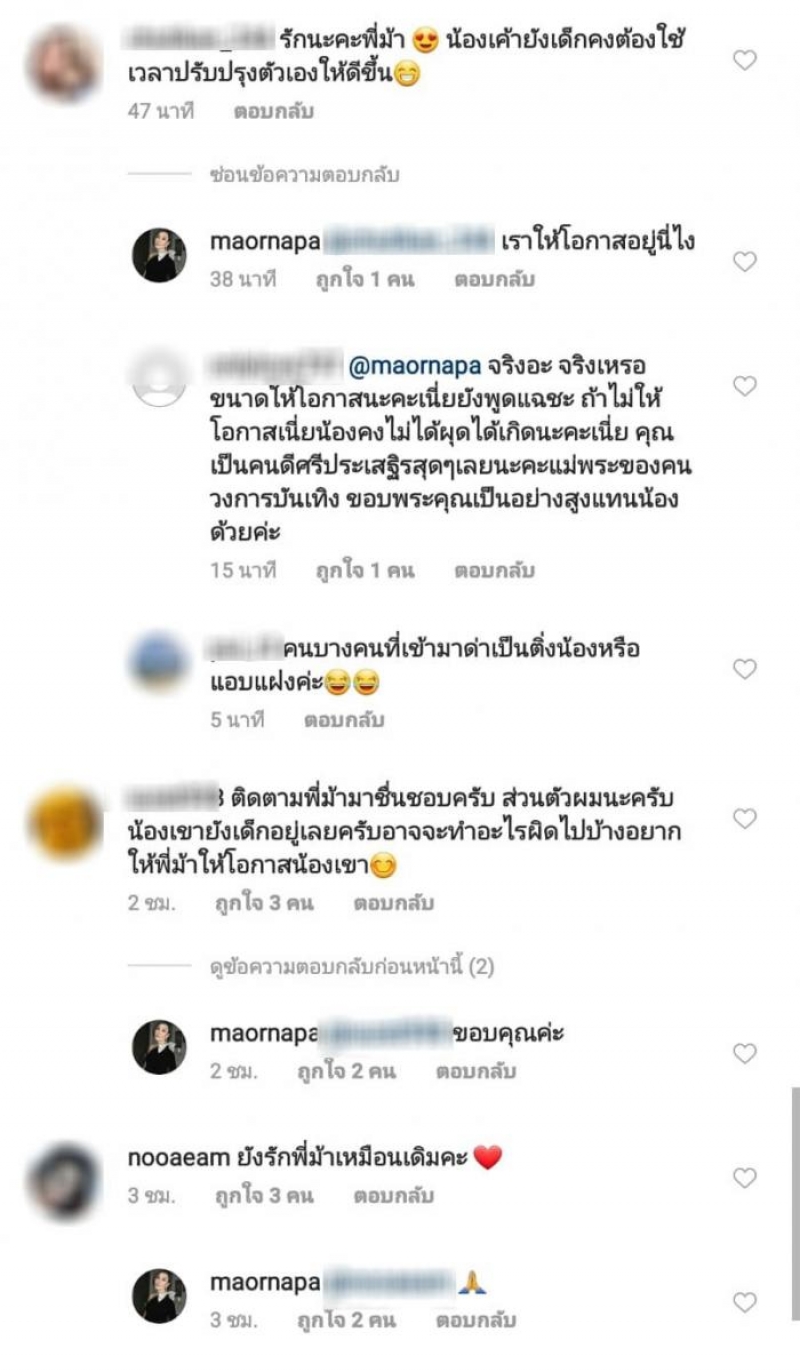Like maornapa's ขอบคุณค่ะ reply
The height and width of the screenshot is (1372, 800).
745,1053
